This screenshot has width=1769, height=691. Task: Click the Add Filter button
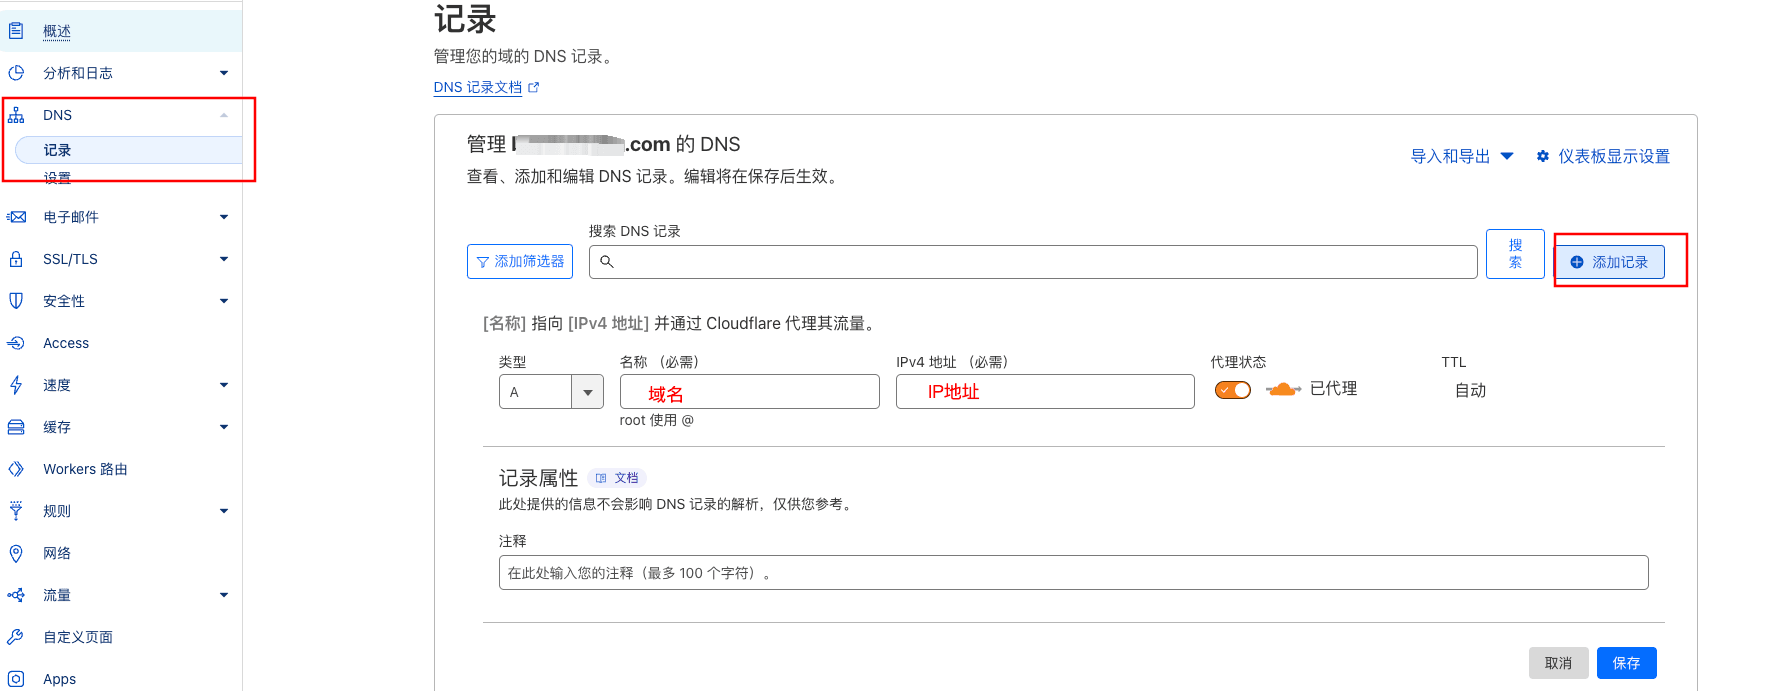tap(520, 261)
